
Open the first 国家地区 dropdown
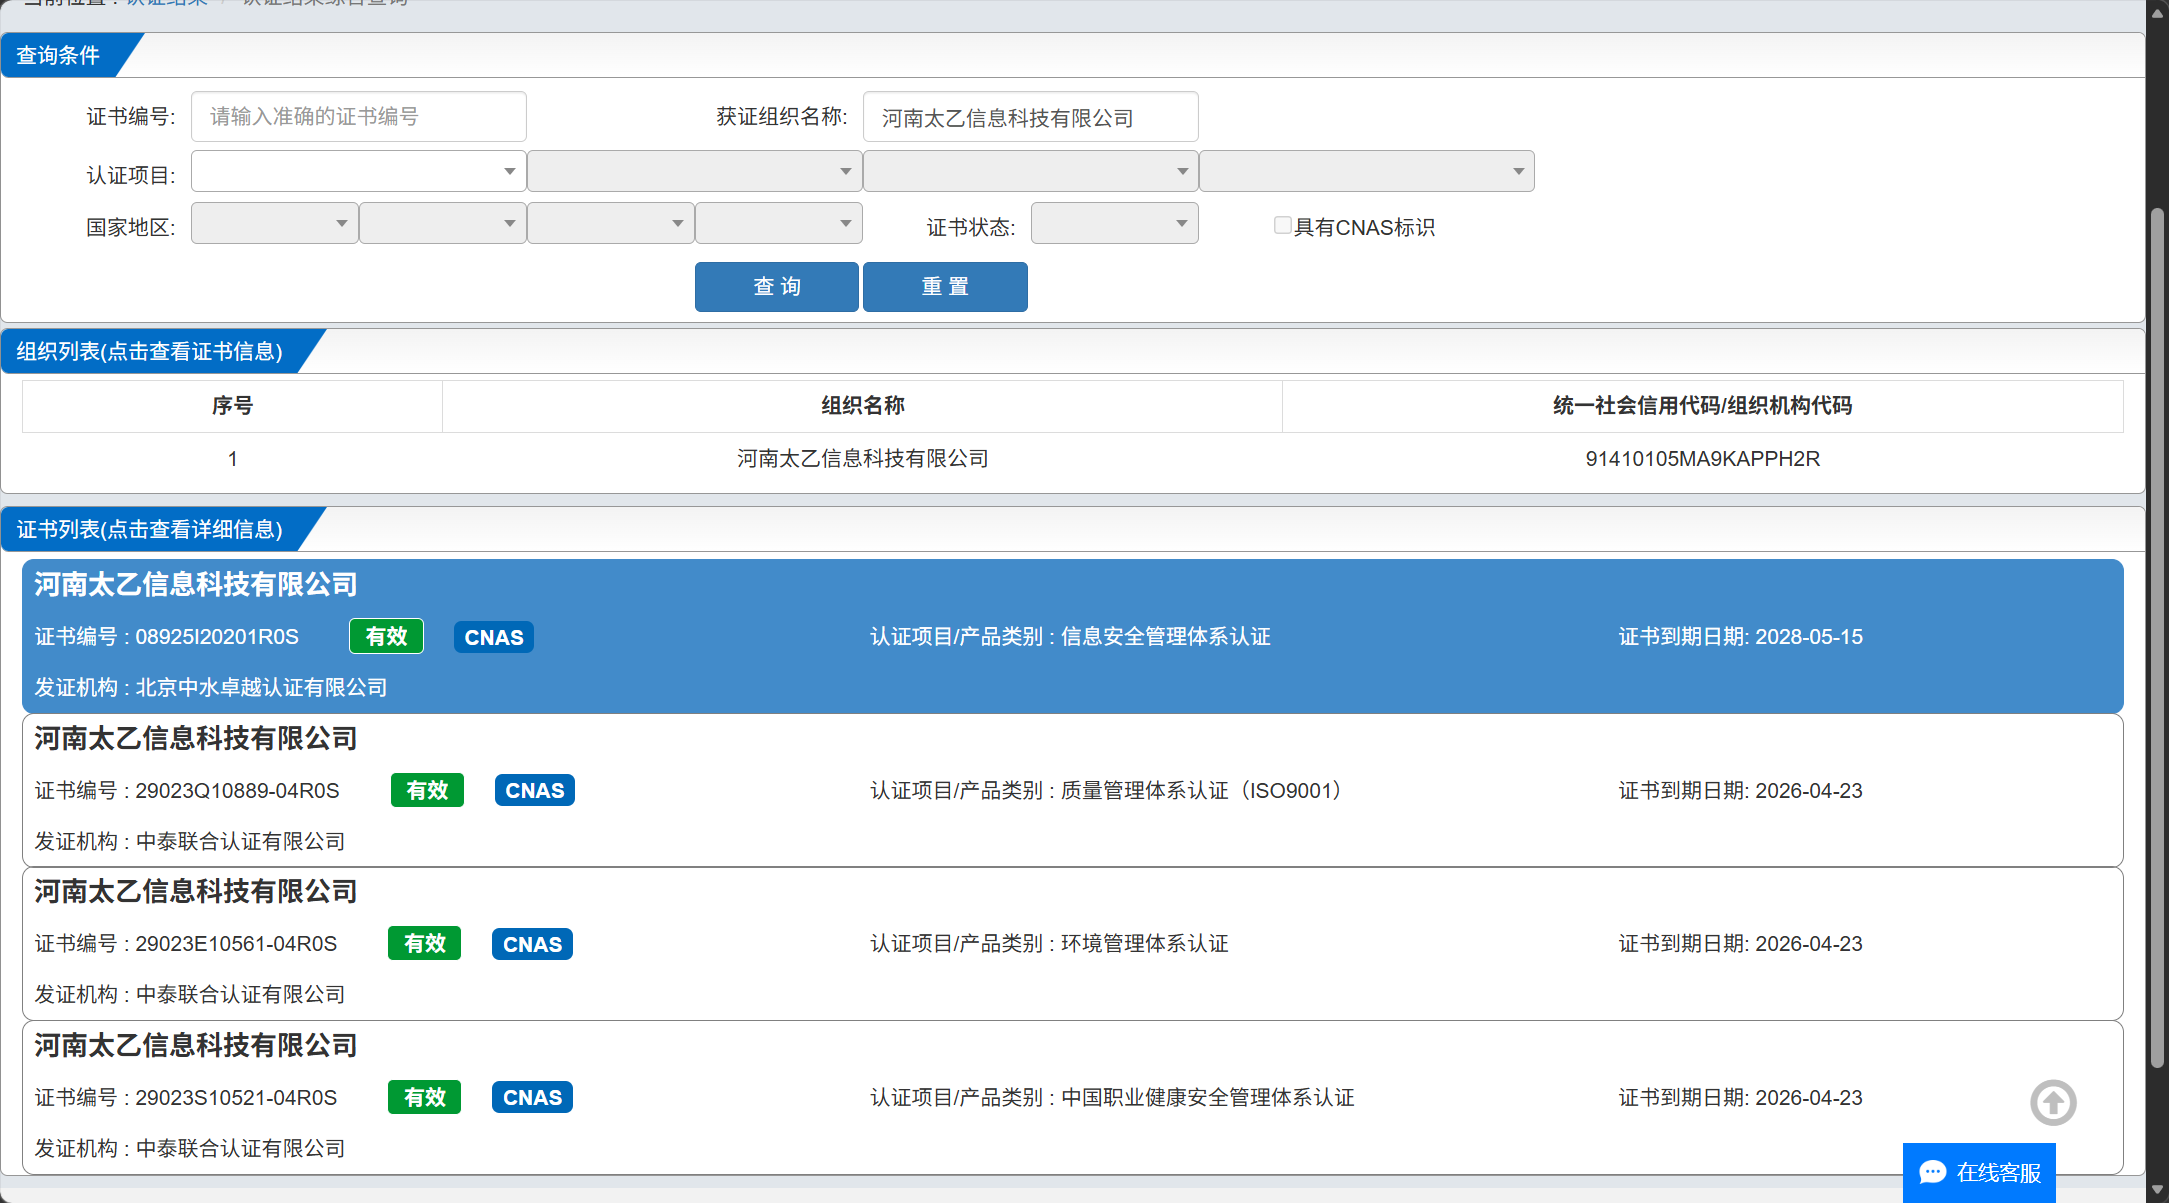click(274, 224)
